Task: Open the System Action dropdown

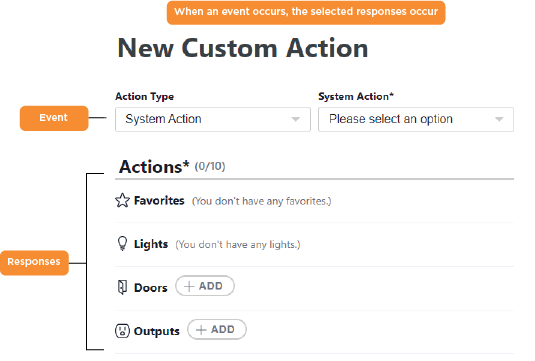Action: coord(416,119)
